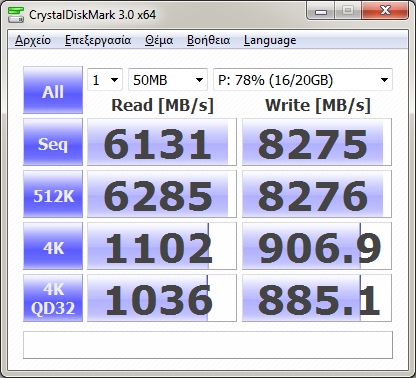The width and height of the screenshot is (416, 378).
Task: Select the Seq write value 8275
Action: 317,142
